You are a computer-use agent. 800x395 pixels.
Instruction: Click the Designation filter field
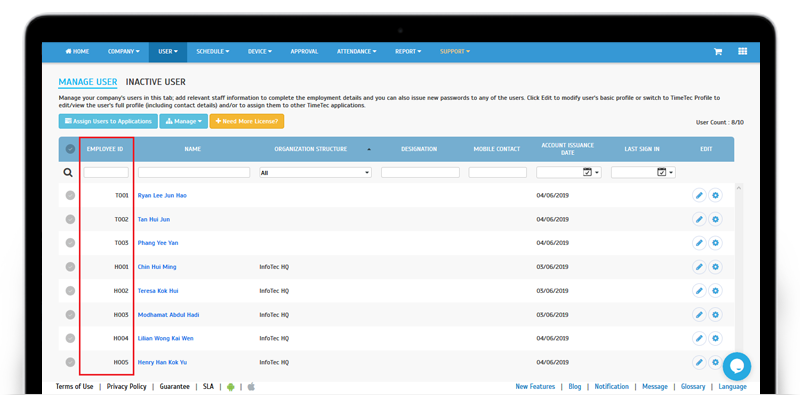[420, 172]
